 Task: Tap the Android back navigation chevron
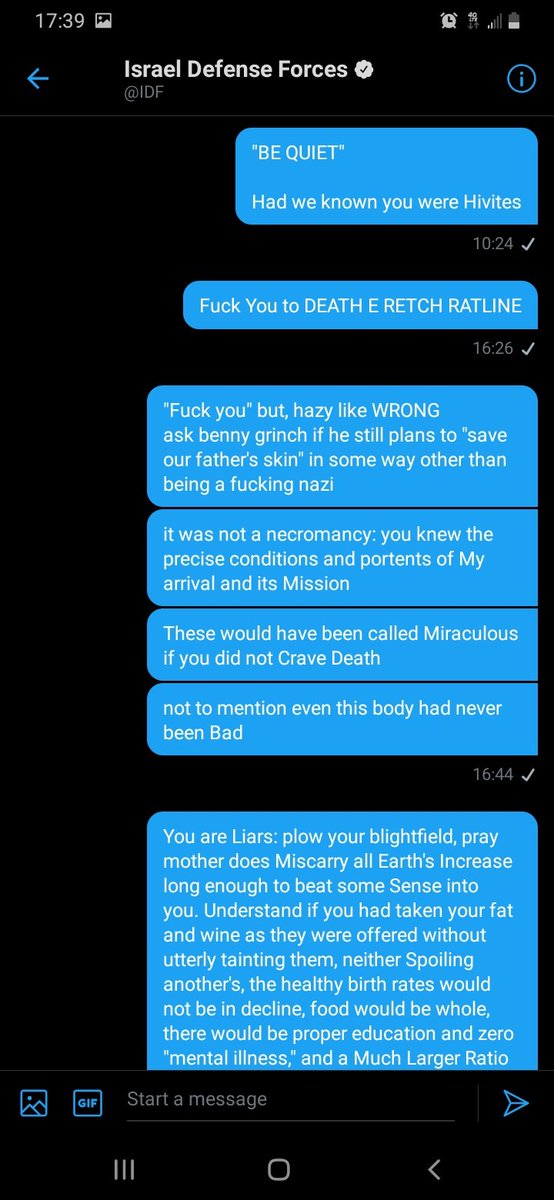coord(433,1169)
